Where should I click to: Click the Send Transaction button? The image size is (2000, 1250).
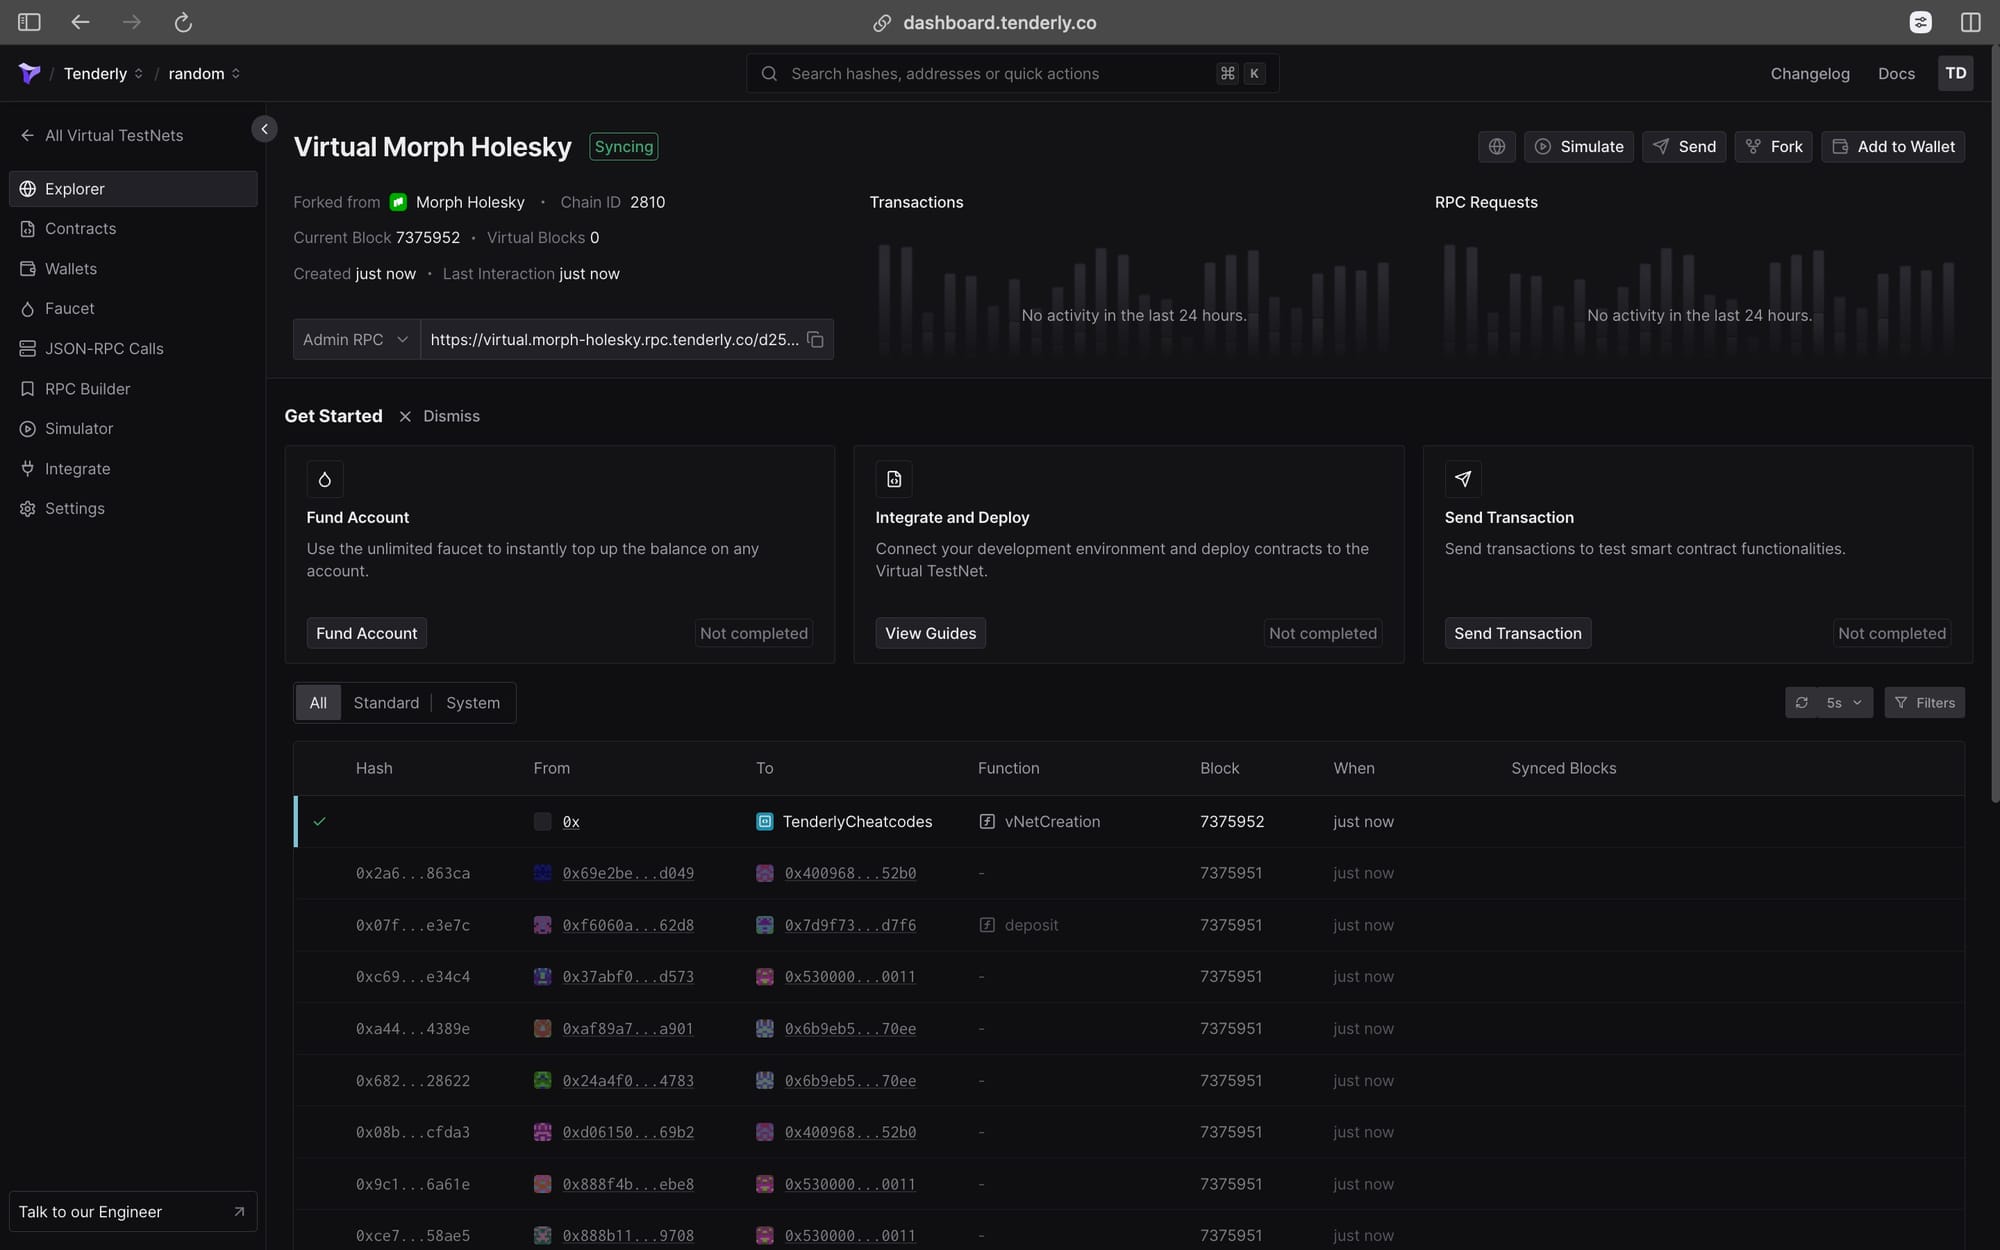[1517, 632]
